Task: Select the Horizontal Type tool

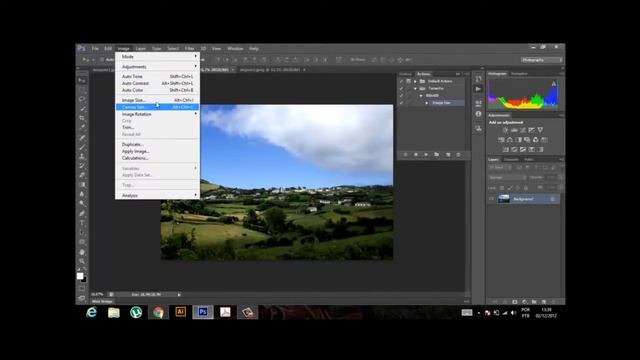Action: pyautogui.click(x=82, y=223)
